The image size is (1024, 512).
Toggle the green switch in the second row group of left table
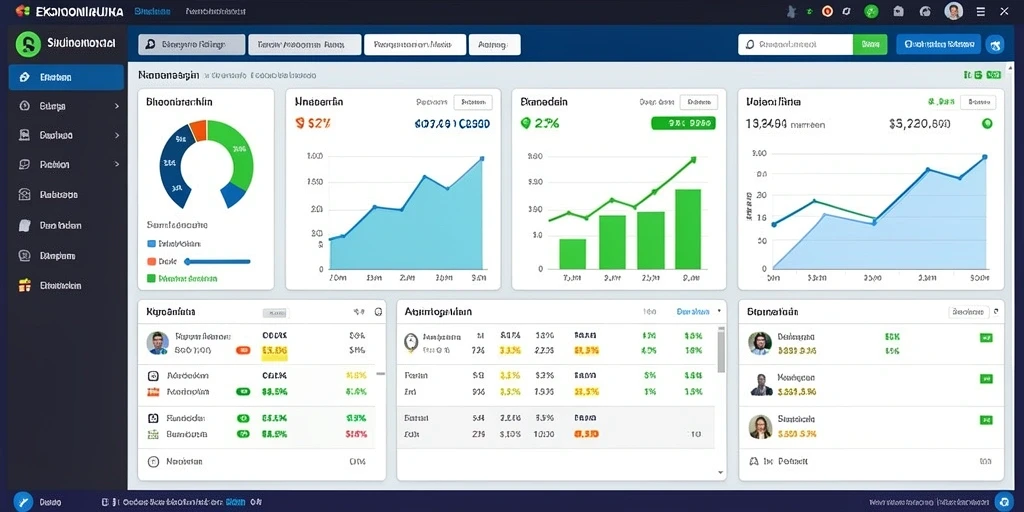click(243, 392)
